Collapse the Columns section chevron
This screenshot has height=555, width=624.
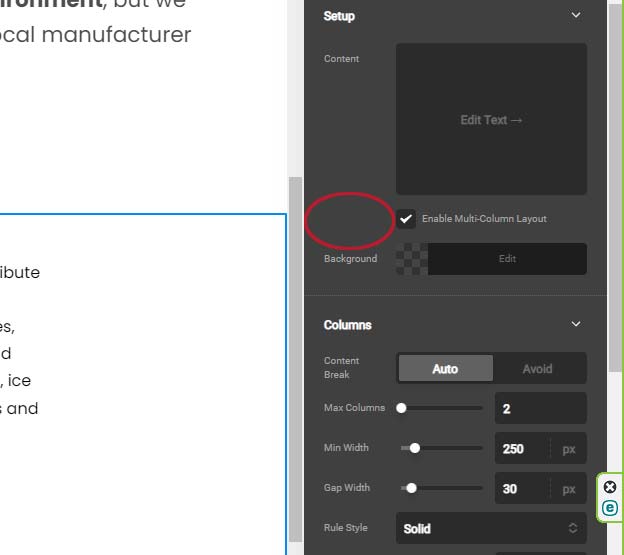click(575, 325)
